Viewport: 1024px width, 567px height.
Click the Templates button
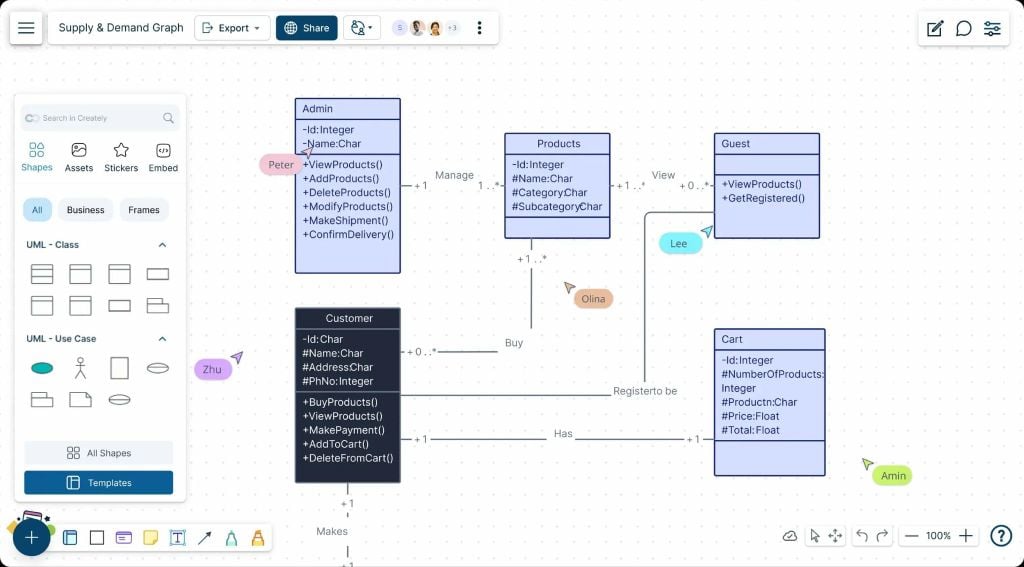click(99, 483)
